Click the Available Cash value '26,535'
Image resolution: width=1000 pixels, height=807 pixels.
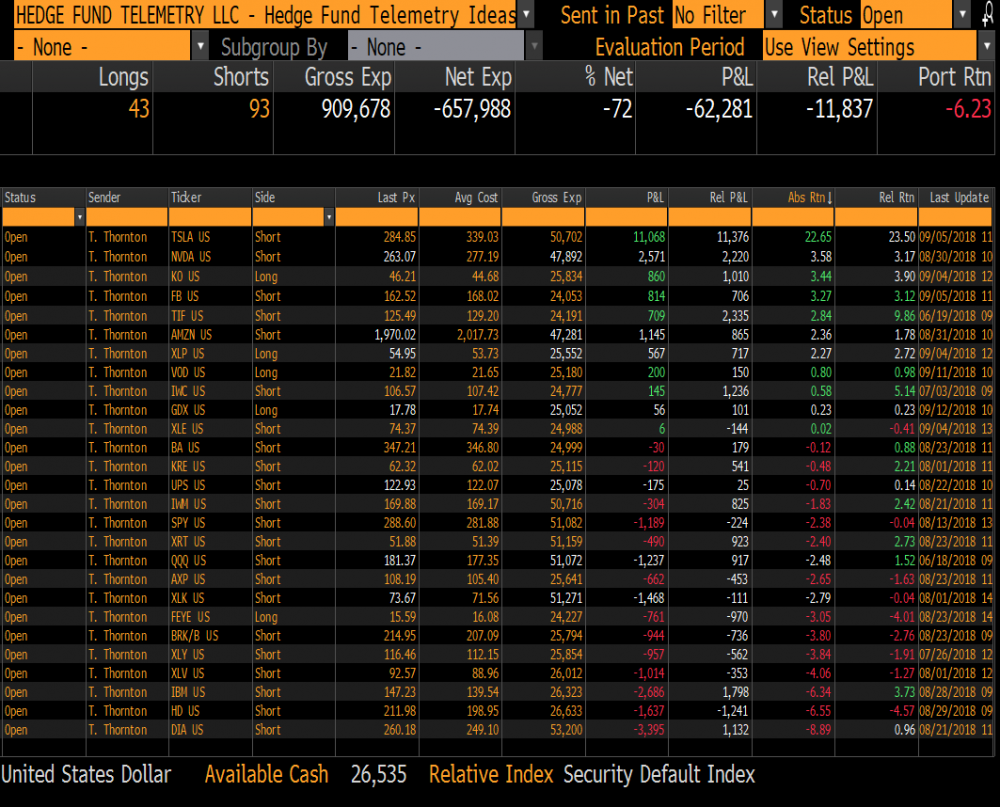(x=379, y=774)
